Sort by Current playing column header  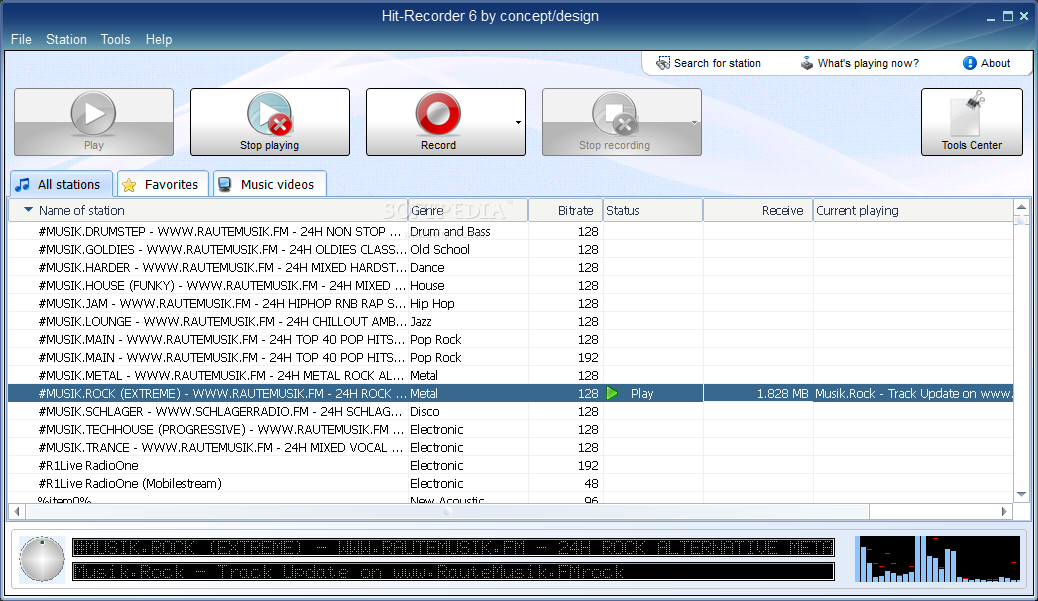913,210
